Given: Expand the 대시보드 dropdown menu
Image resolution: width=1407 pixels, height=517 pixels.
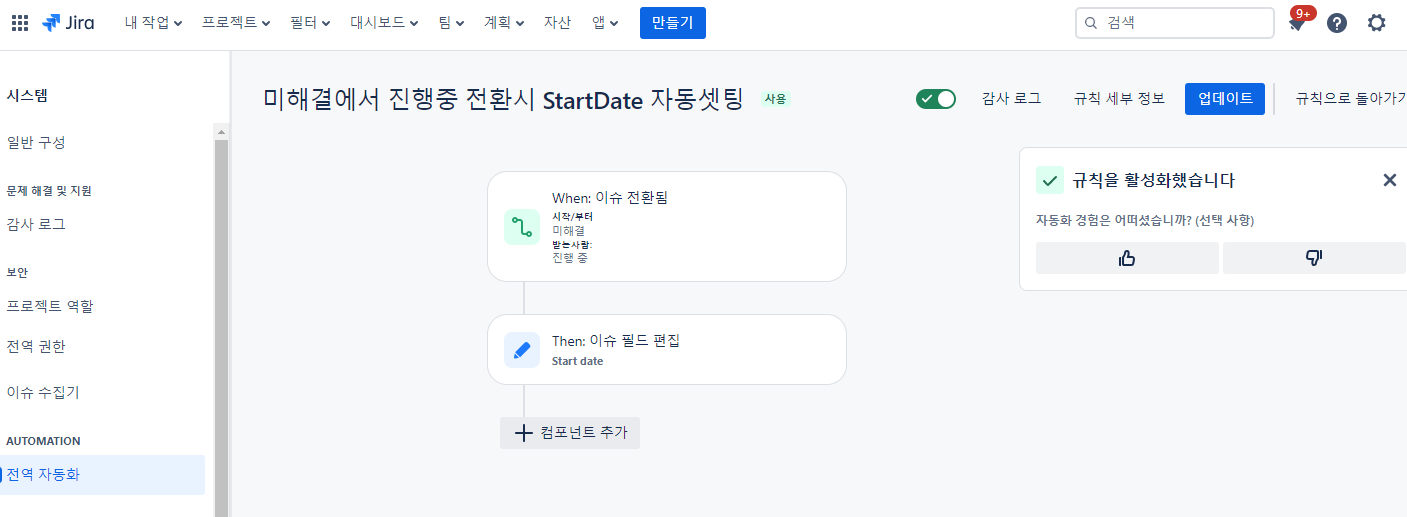Looking at the screenshot, I should coord(384,23).
